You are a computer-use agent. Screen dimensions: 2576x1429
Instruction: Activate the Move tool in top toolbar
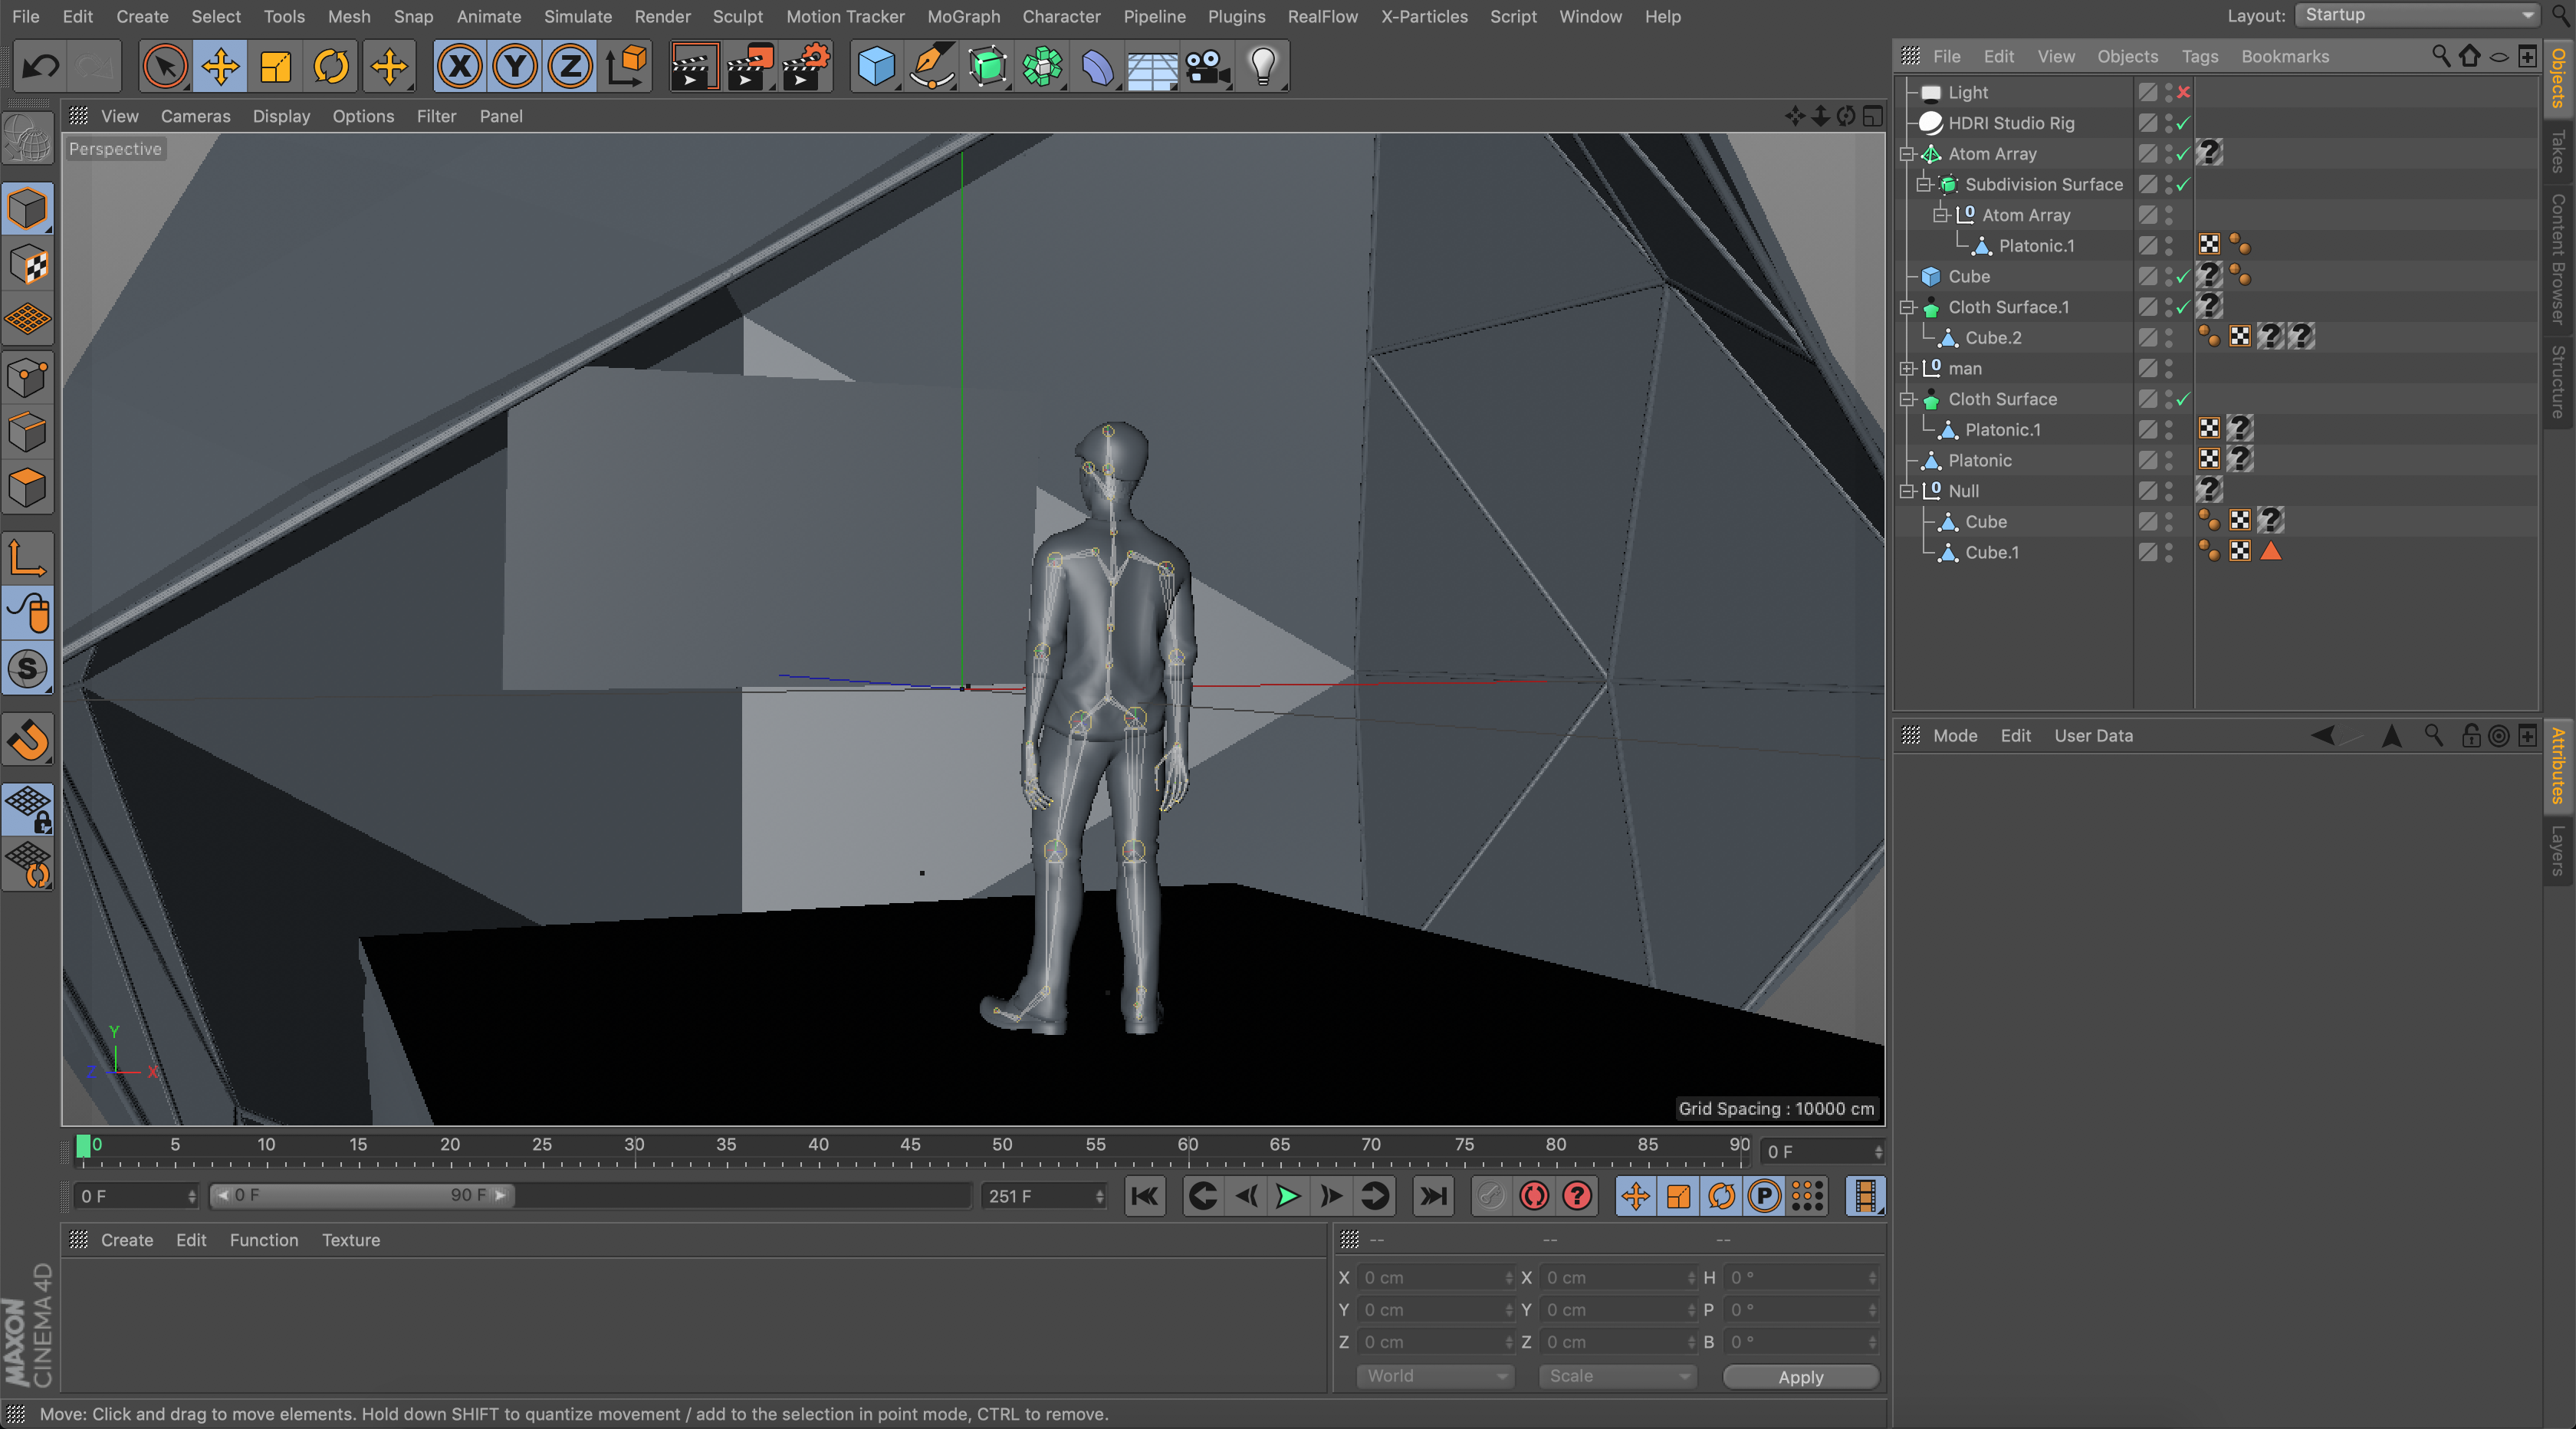(220, 67)
